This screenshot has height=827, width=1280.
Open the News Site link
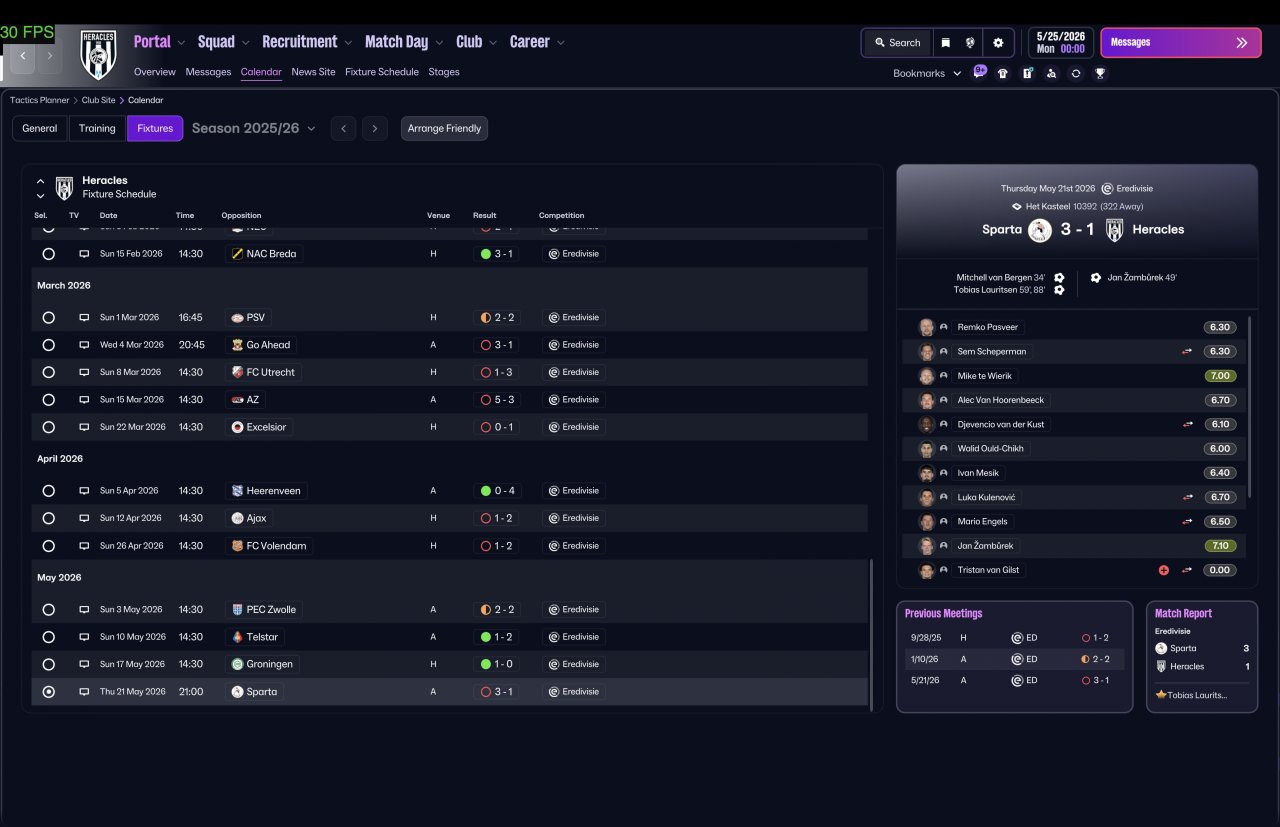(x=313, y=72)
